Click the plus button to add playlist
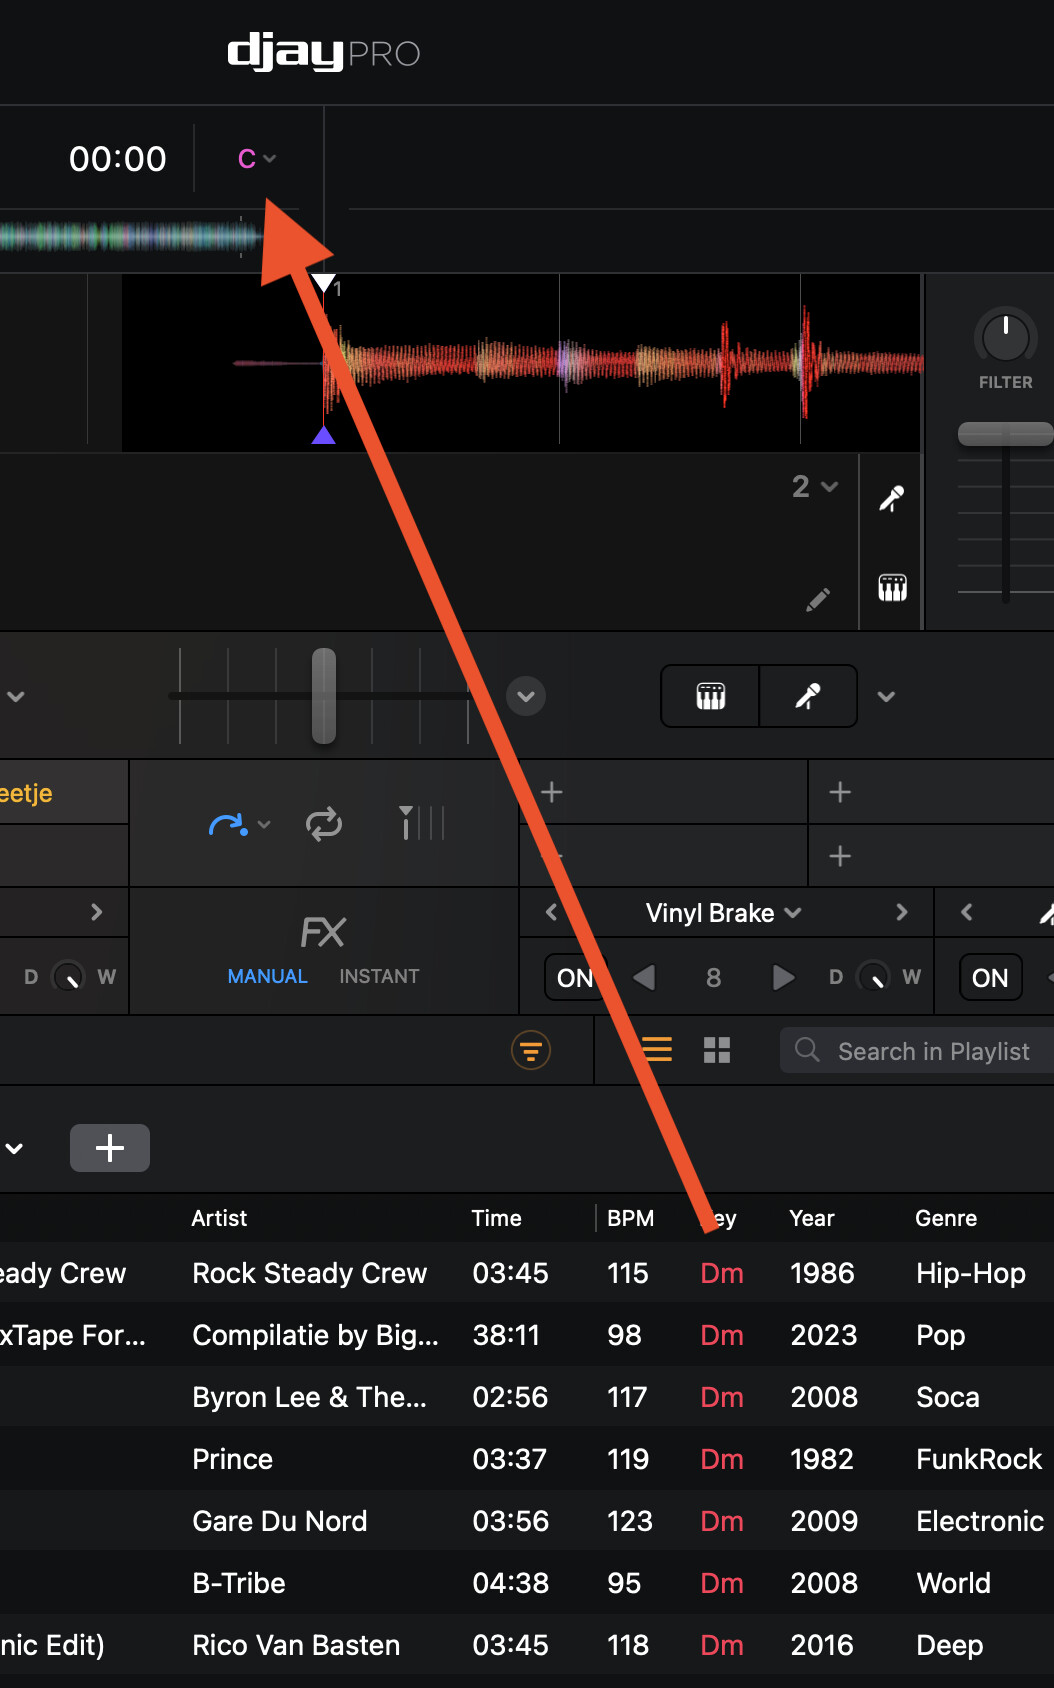Image resolution: width=1054 pixels, height=1688 pixels. 110,1147
